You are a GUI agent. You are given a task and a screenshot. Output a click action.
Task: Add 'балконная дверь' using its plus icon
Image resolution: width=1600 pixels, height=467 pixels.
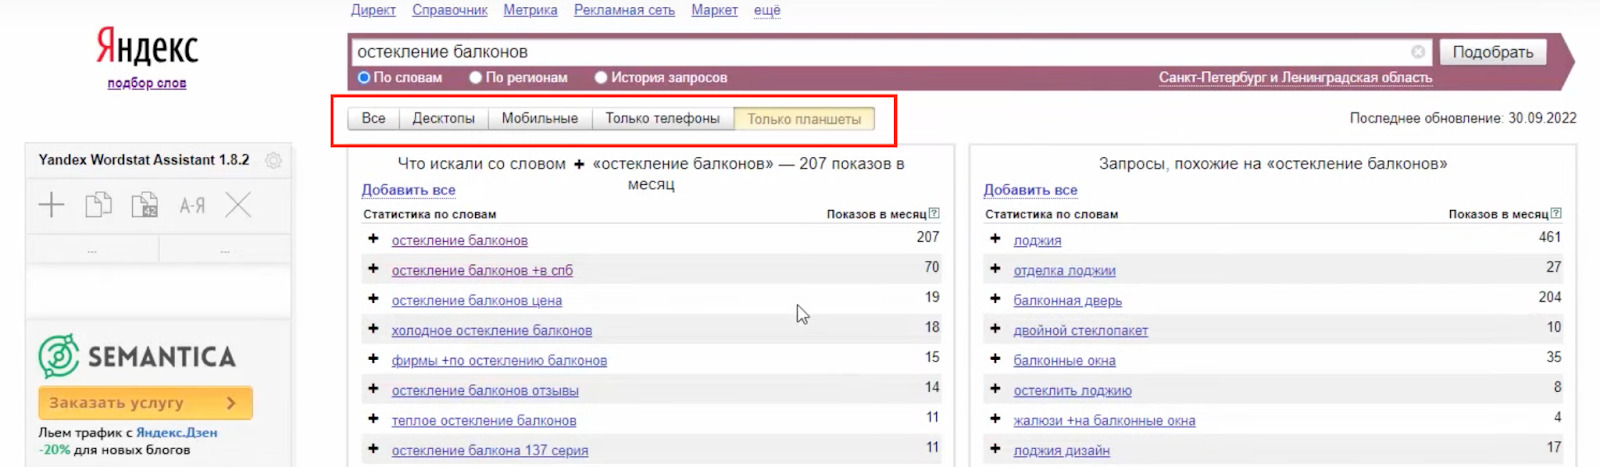tap(995, 299)
